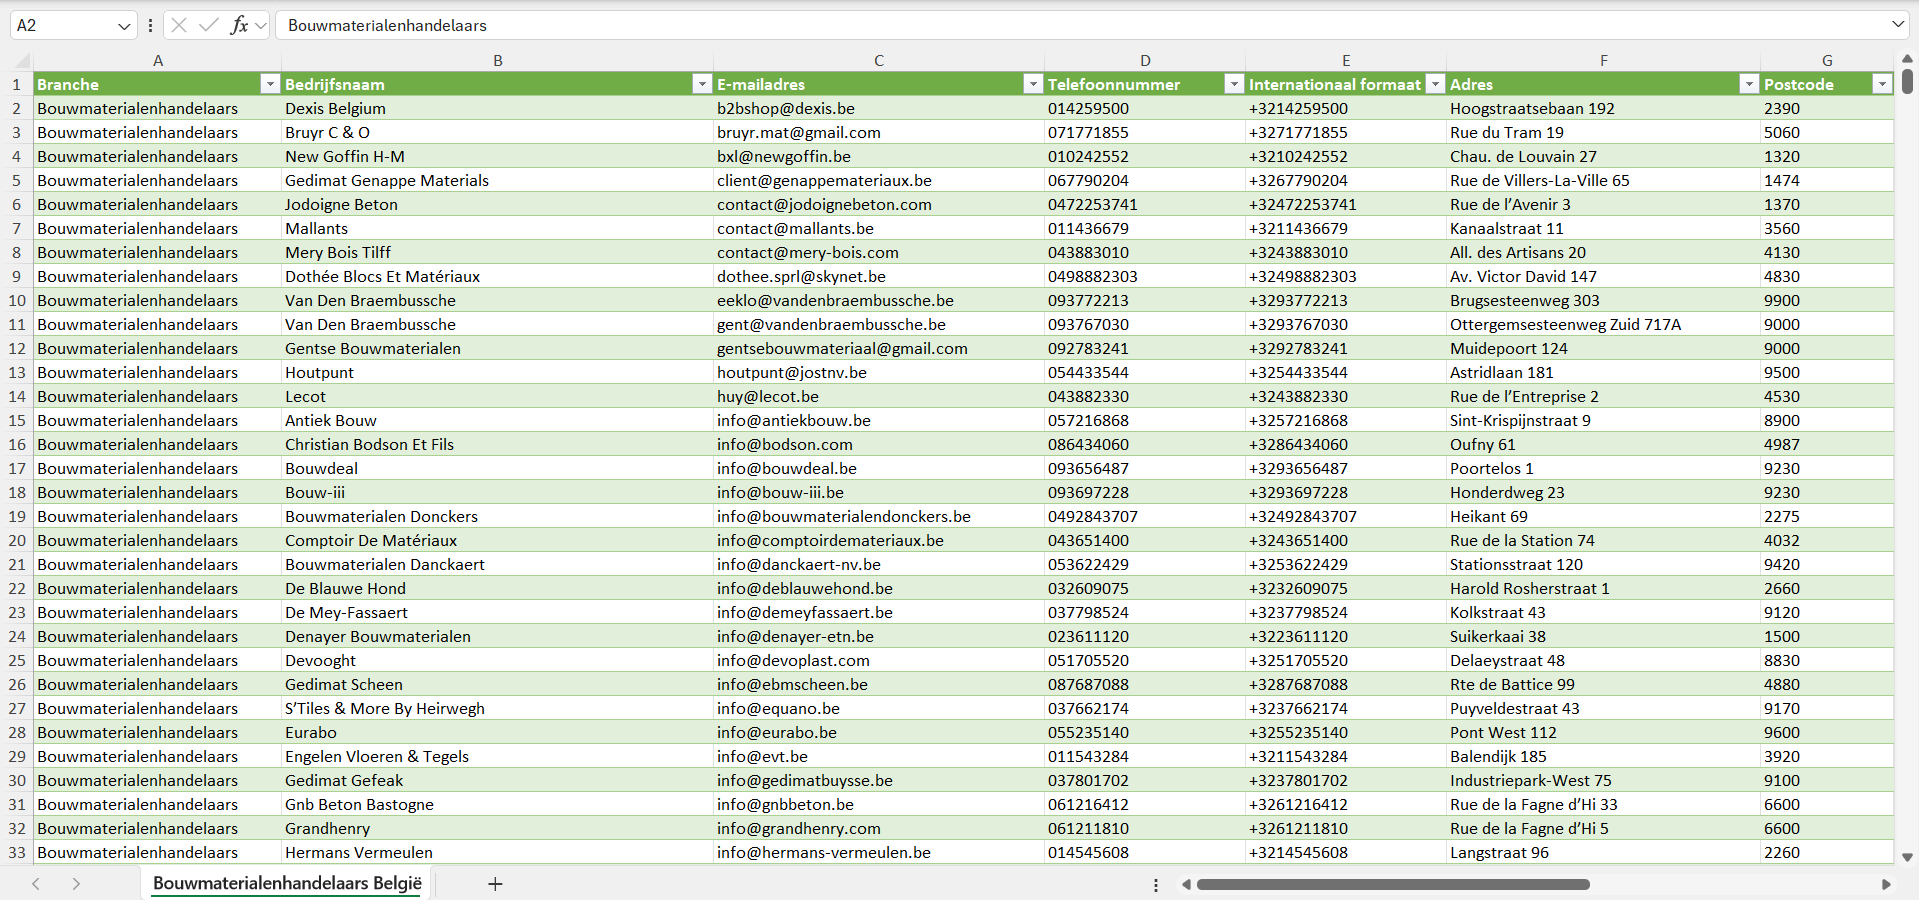Open the Name Box dropdown arrow

(124, 26)
